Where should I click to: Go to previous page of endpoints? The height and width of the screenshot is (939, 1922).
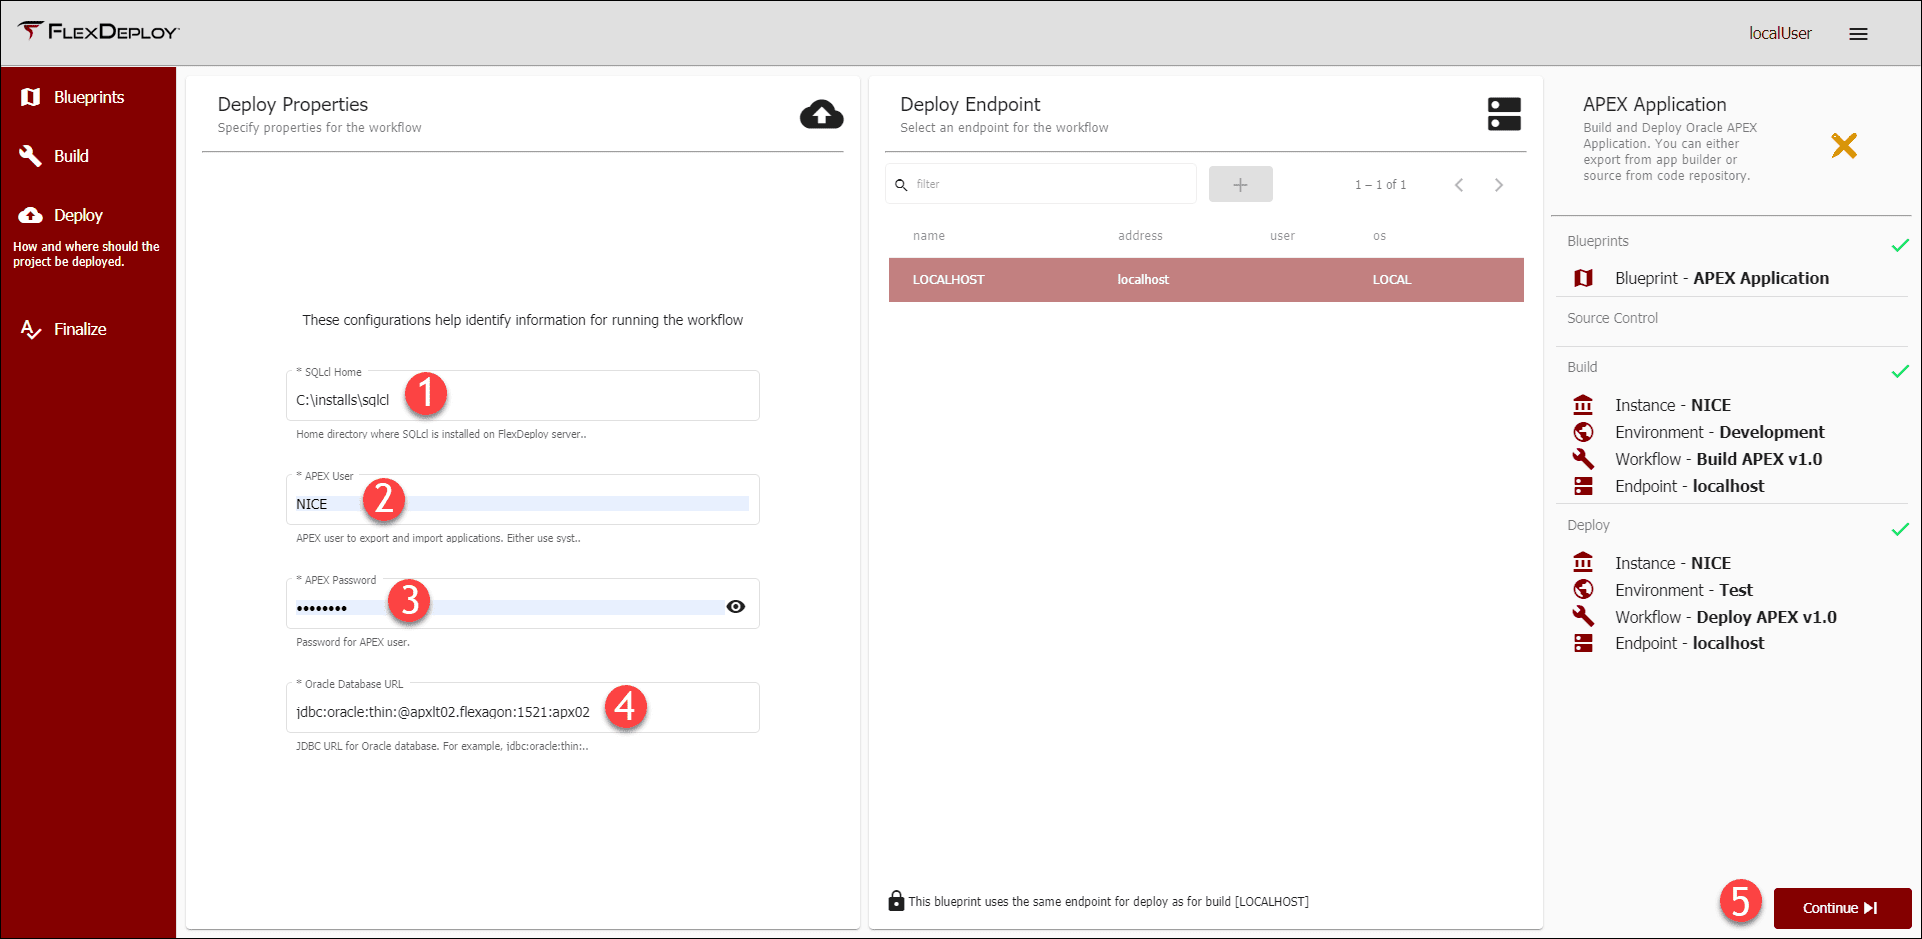click(1459, 185)
